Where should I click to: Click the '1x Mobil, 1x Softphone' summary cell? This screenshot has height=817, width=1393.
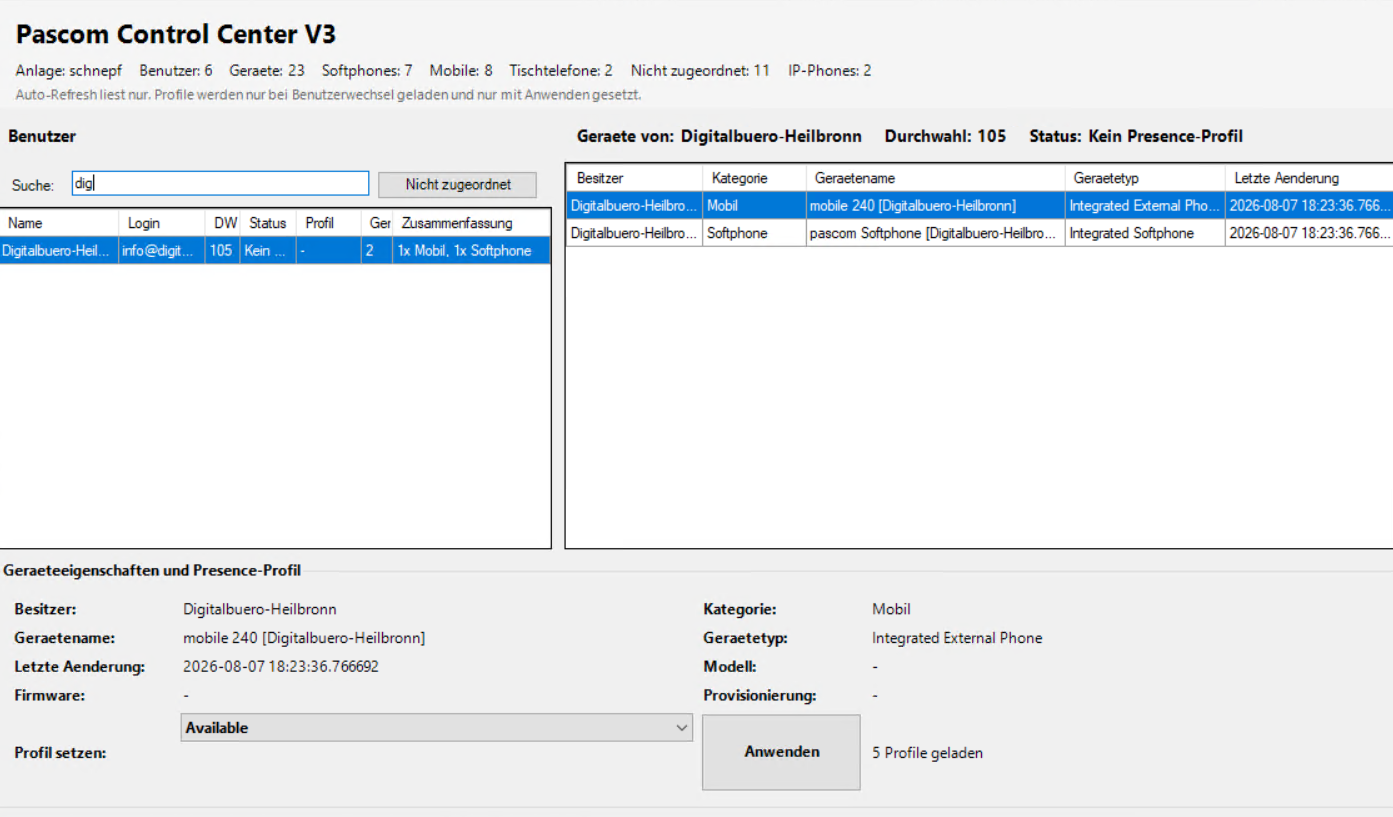(x=471, y=251)
